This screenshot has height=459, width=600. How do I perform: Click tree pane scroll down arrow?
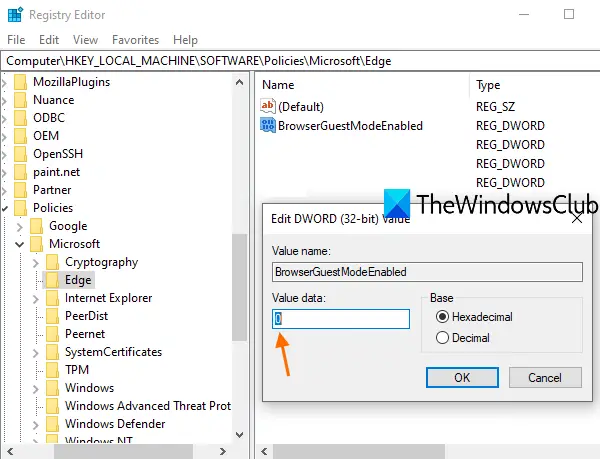tap(240, 435)
